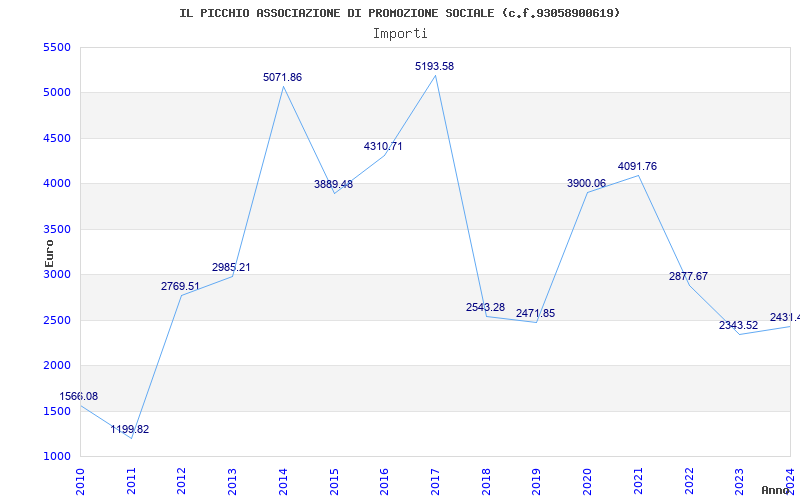Click y-axis value 4500
This screenshot has width=800, height=500.
click(x=58, y=138)
